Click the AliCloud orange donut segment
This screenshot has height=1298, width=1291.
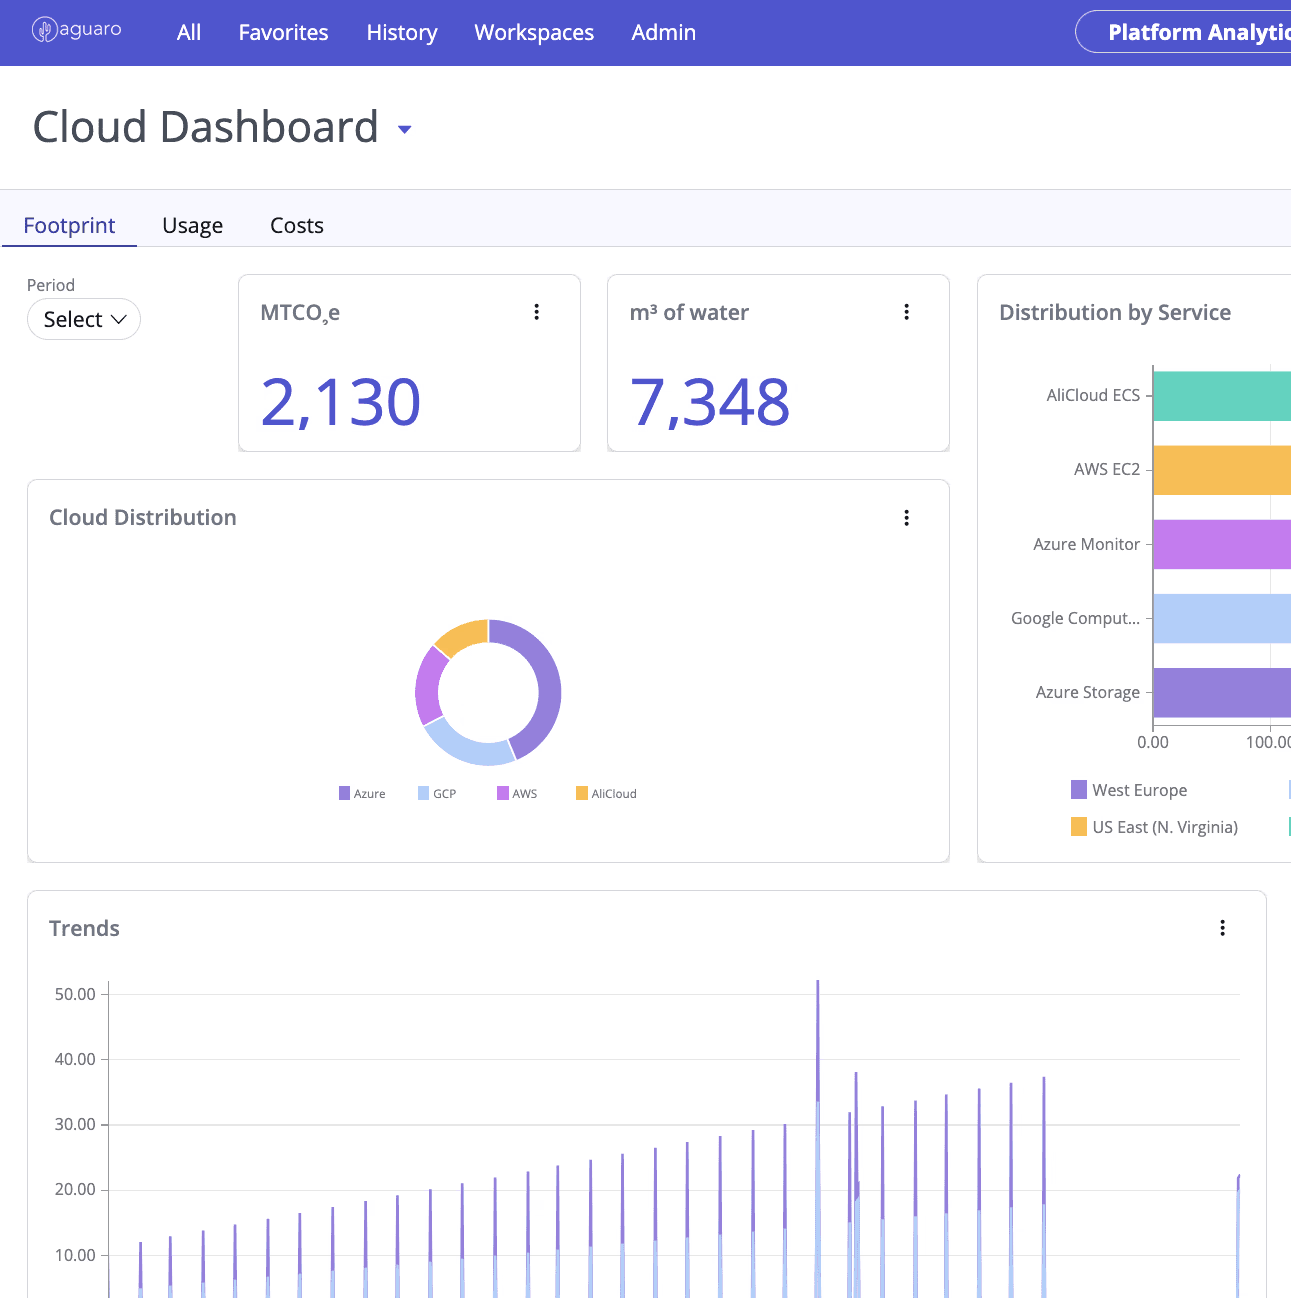click(464, 636)
